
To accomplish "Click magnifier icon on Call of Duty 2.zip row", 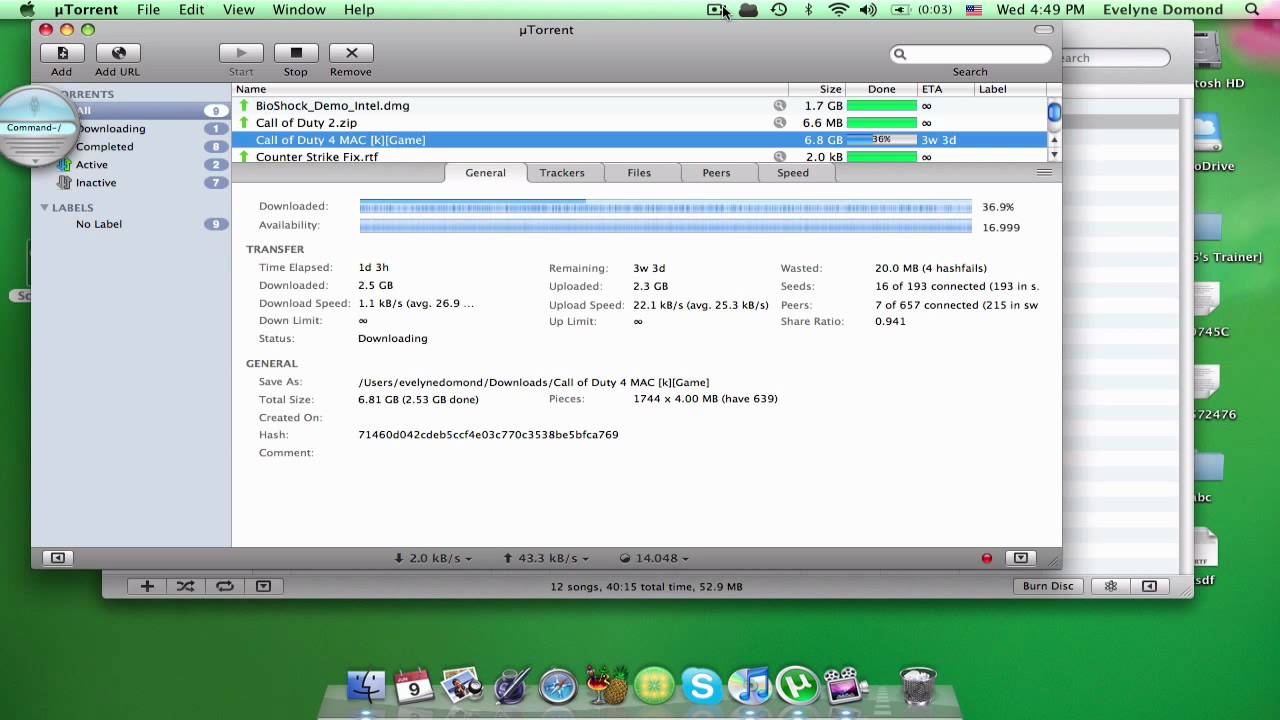I will pos(780,122).
